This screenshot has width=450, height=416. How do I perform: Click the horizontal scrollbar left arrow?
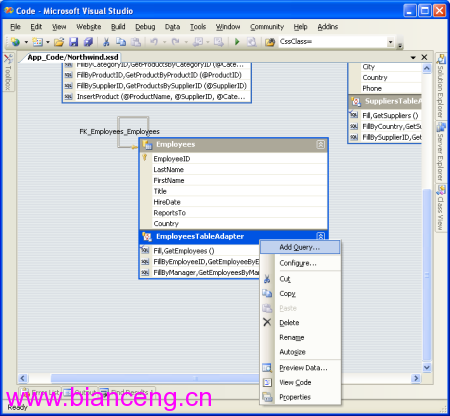[22, 378]
